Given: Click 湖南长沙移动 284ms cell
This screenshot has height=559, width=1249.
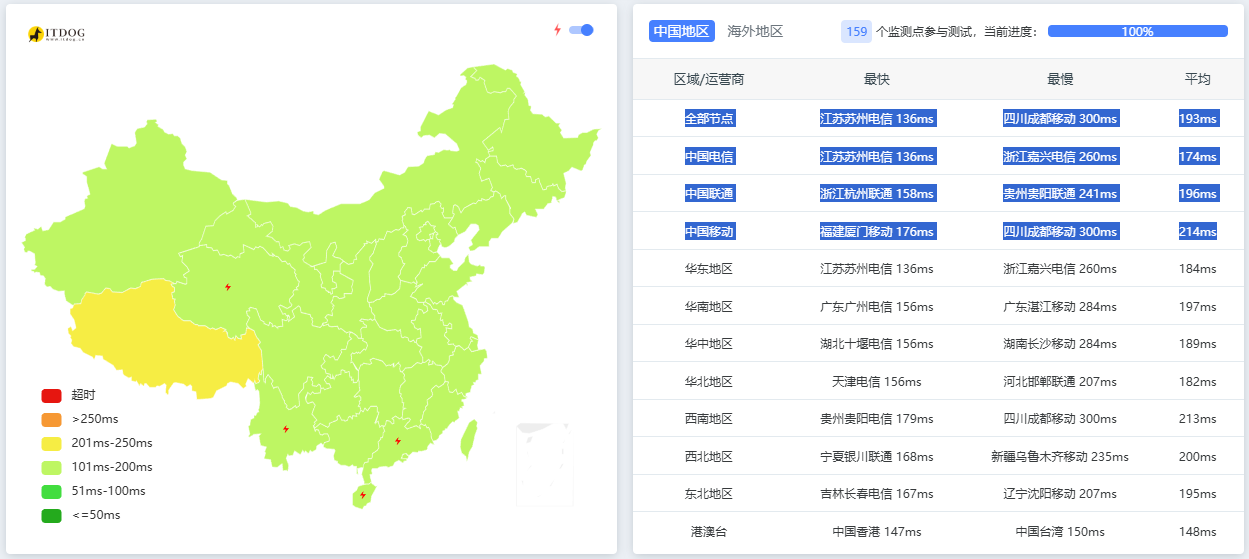Looking at the screenshot, I should click(1060, 344).
